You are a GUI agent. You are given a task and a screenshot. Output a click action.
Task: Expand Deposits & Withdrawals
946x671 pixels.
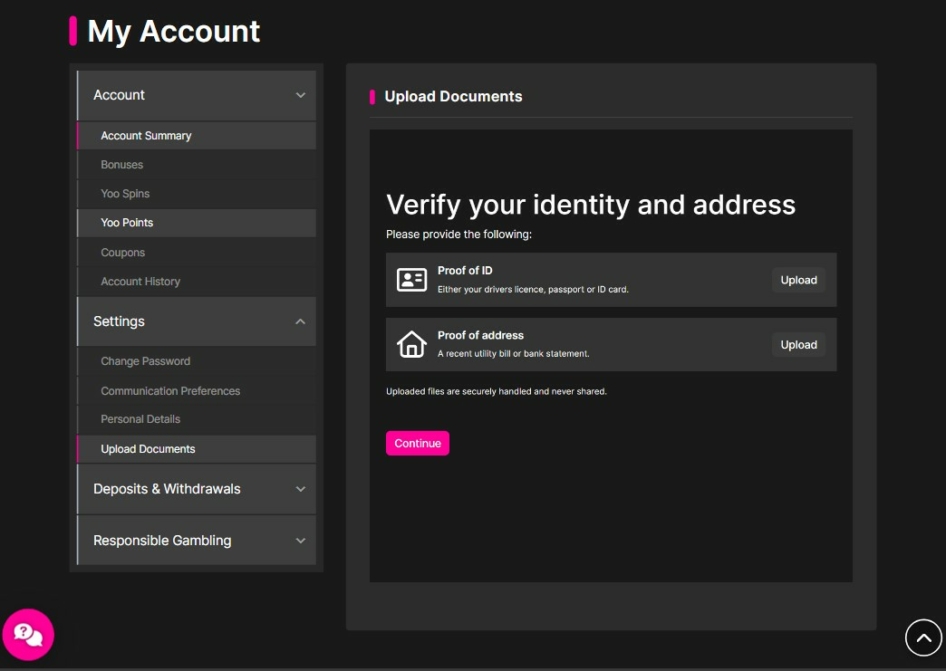tap(195, 489)
